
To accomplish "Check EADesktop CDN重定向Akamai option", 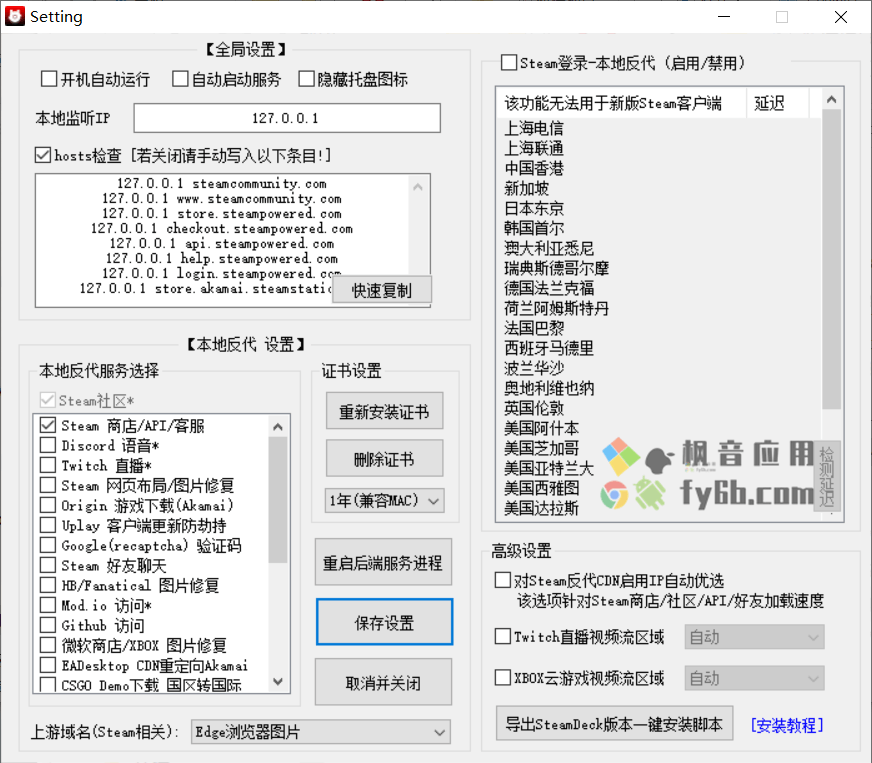I will click(48, 666).
